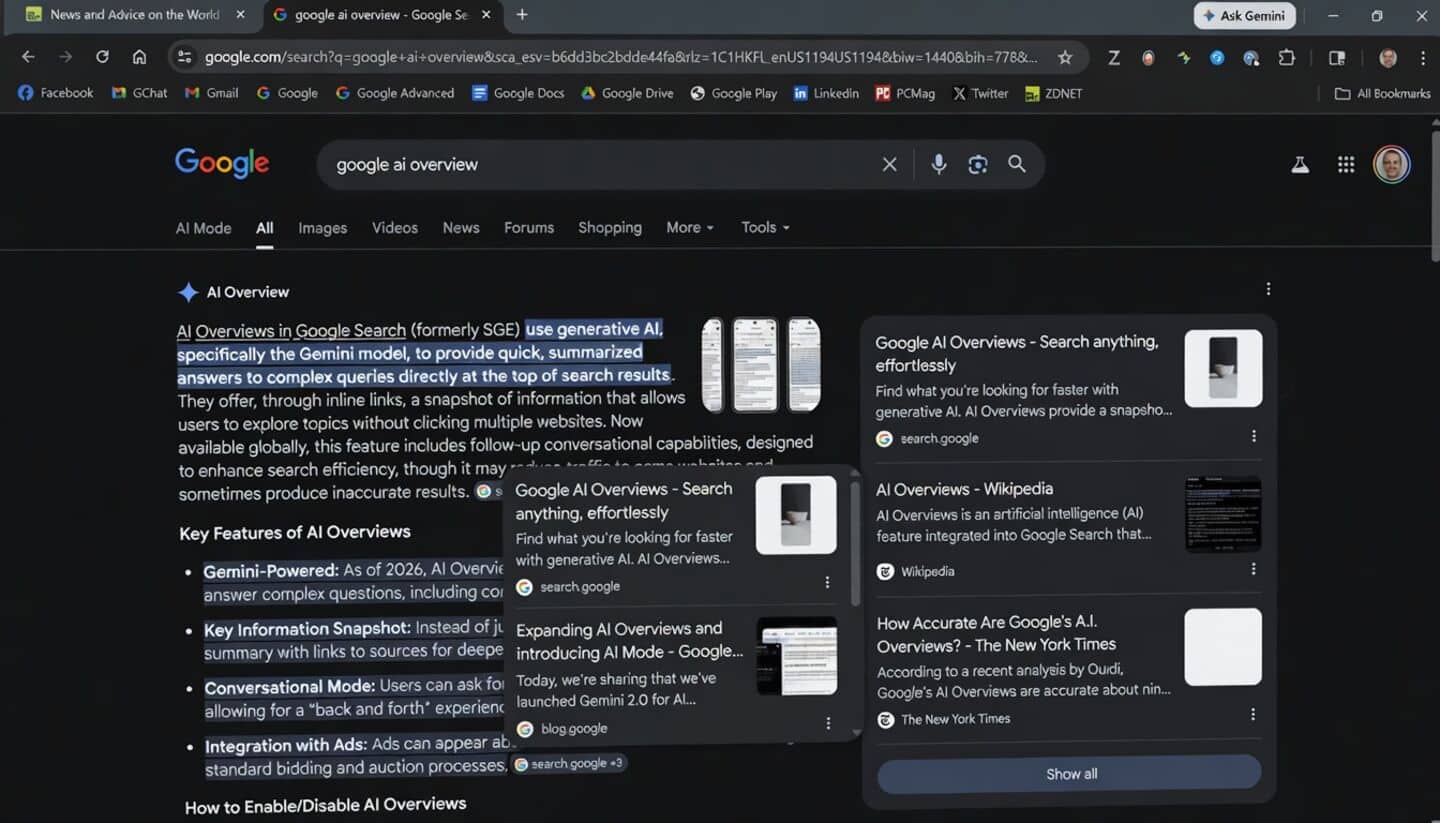Viewport: 1440px width, 823px height.
Task: Reload the current page
Action: click(102, 57)
